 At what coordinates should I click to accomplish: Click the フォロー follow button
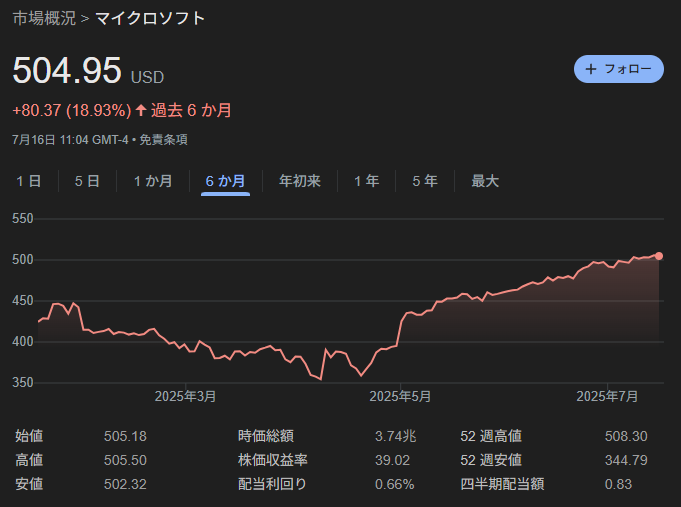[618, 69]
